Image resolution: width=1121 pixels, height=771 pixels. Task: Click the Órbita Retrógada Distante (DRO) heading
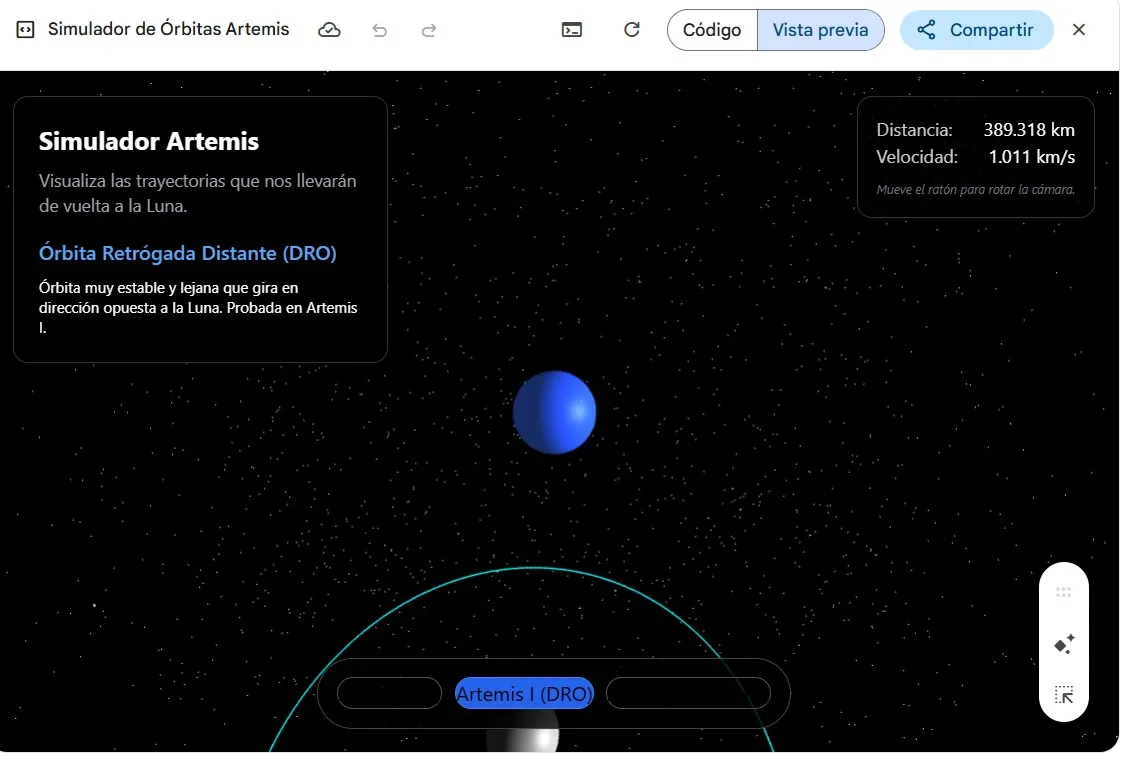coord(187,253)
